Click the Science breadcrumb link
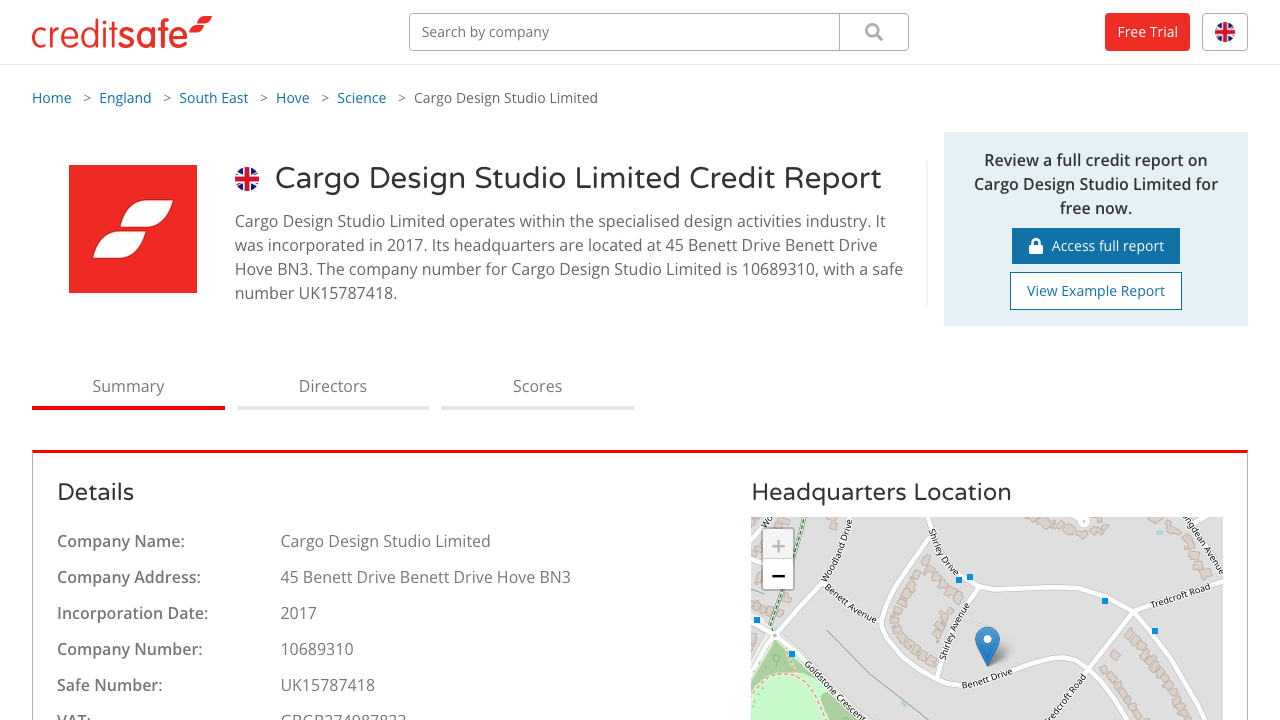The image size is (1280, 720). (361, 97)
